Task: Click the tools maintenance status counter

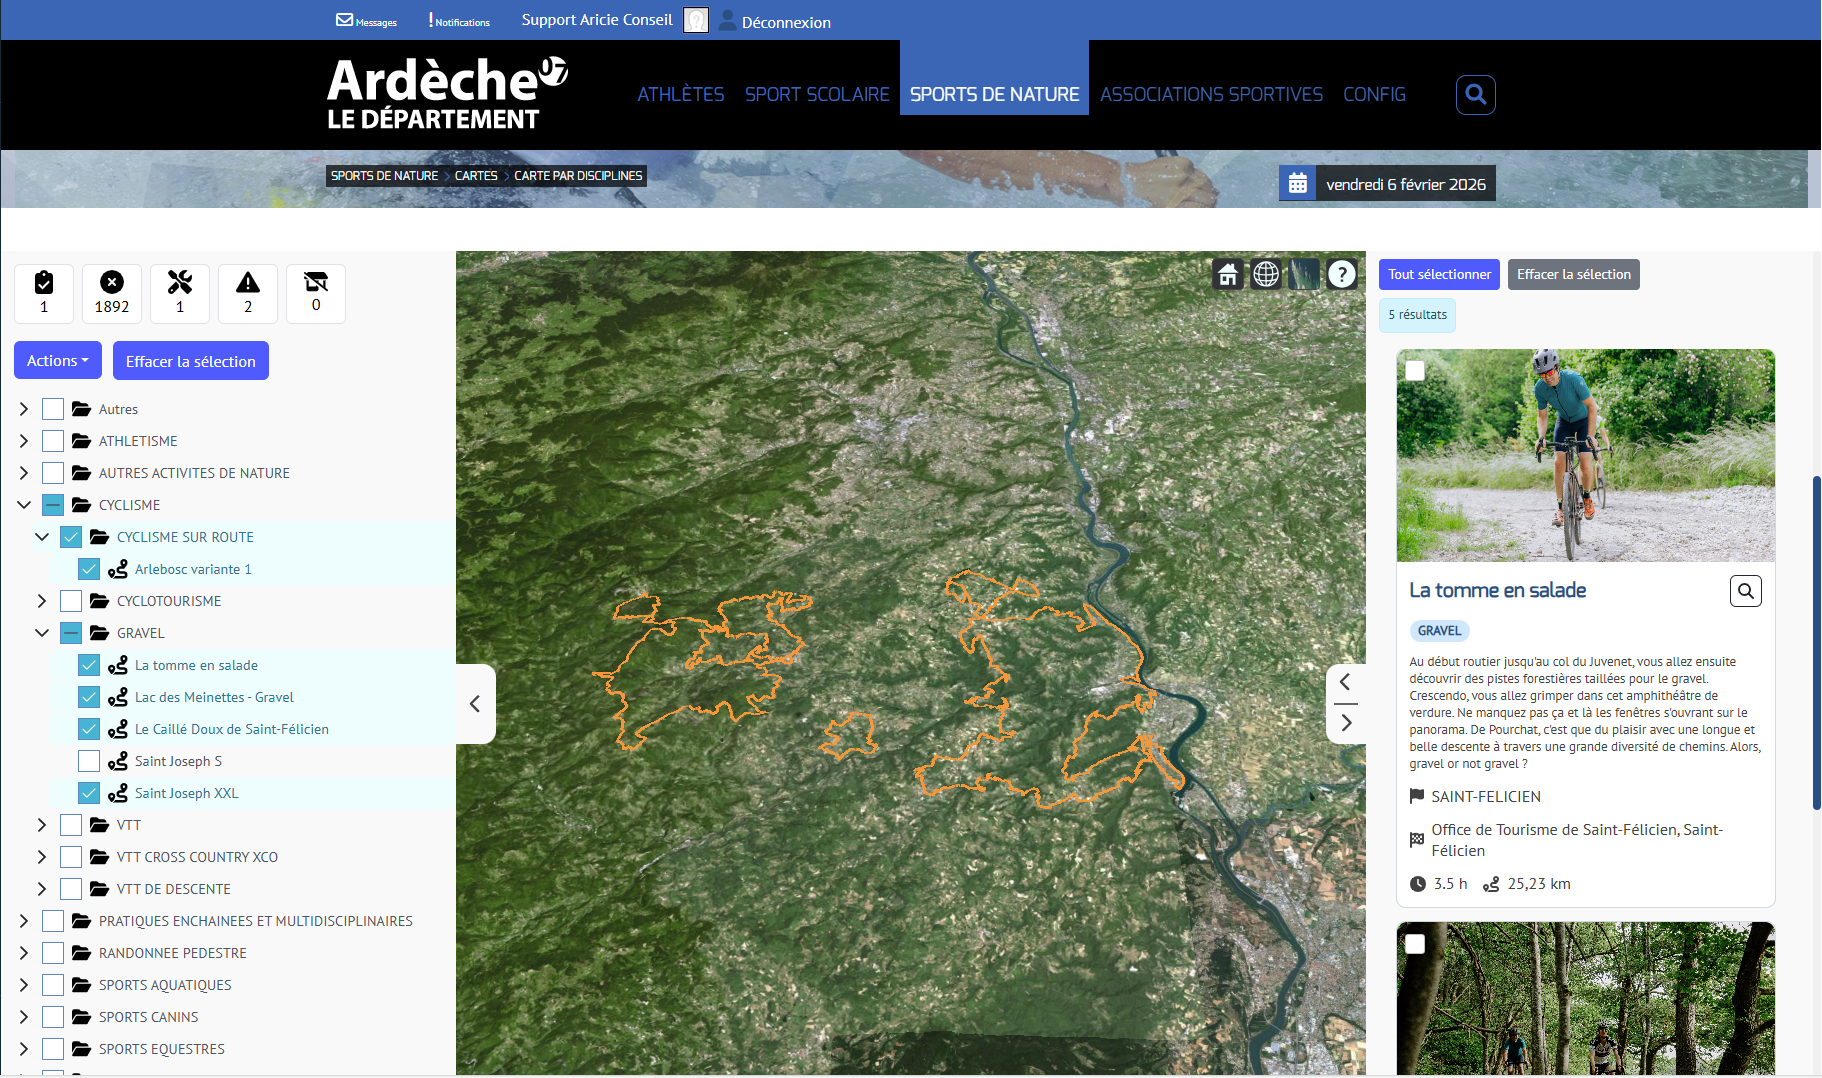Action: 180,293
